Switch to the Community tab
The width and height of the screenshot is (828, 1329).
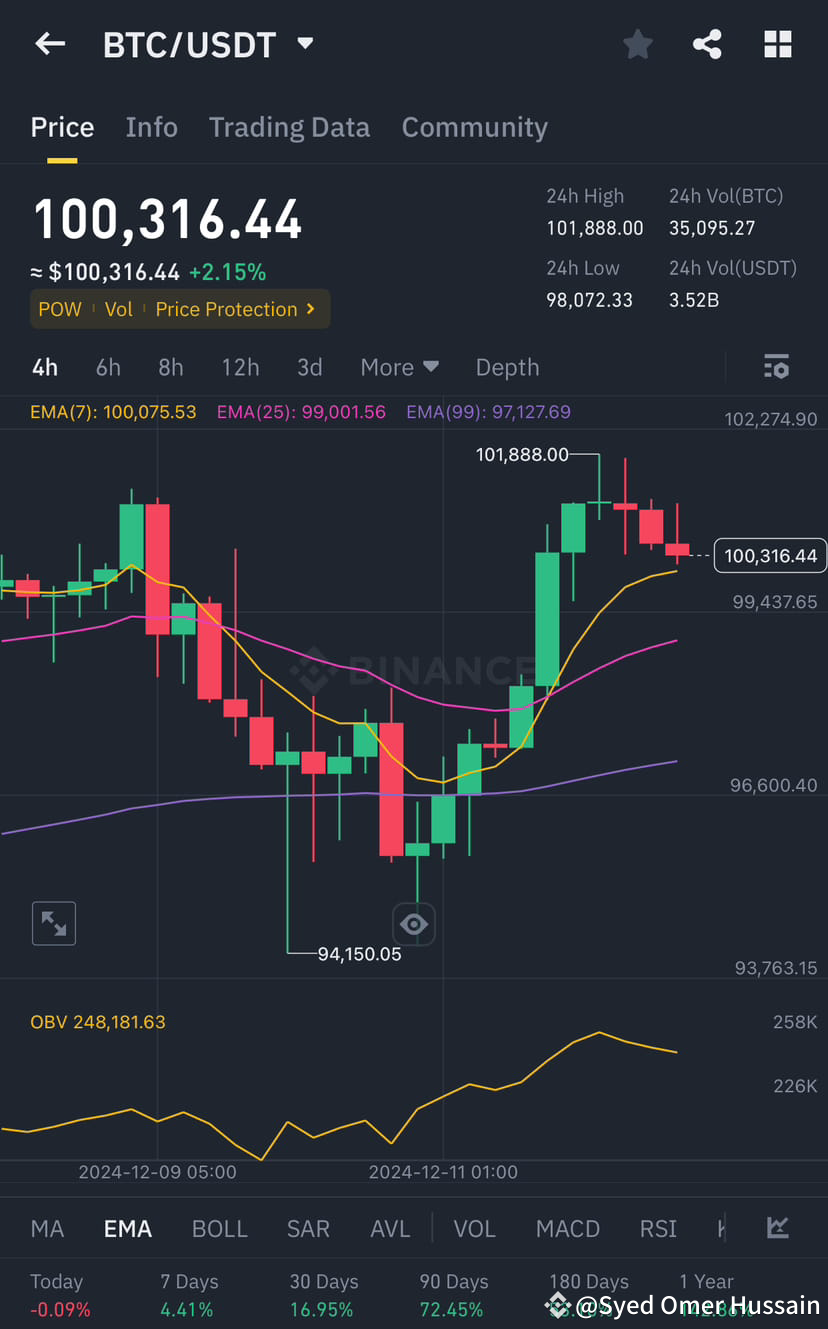[x=474, y=127]
